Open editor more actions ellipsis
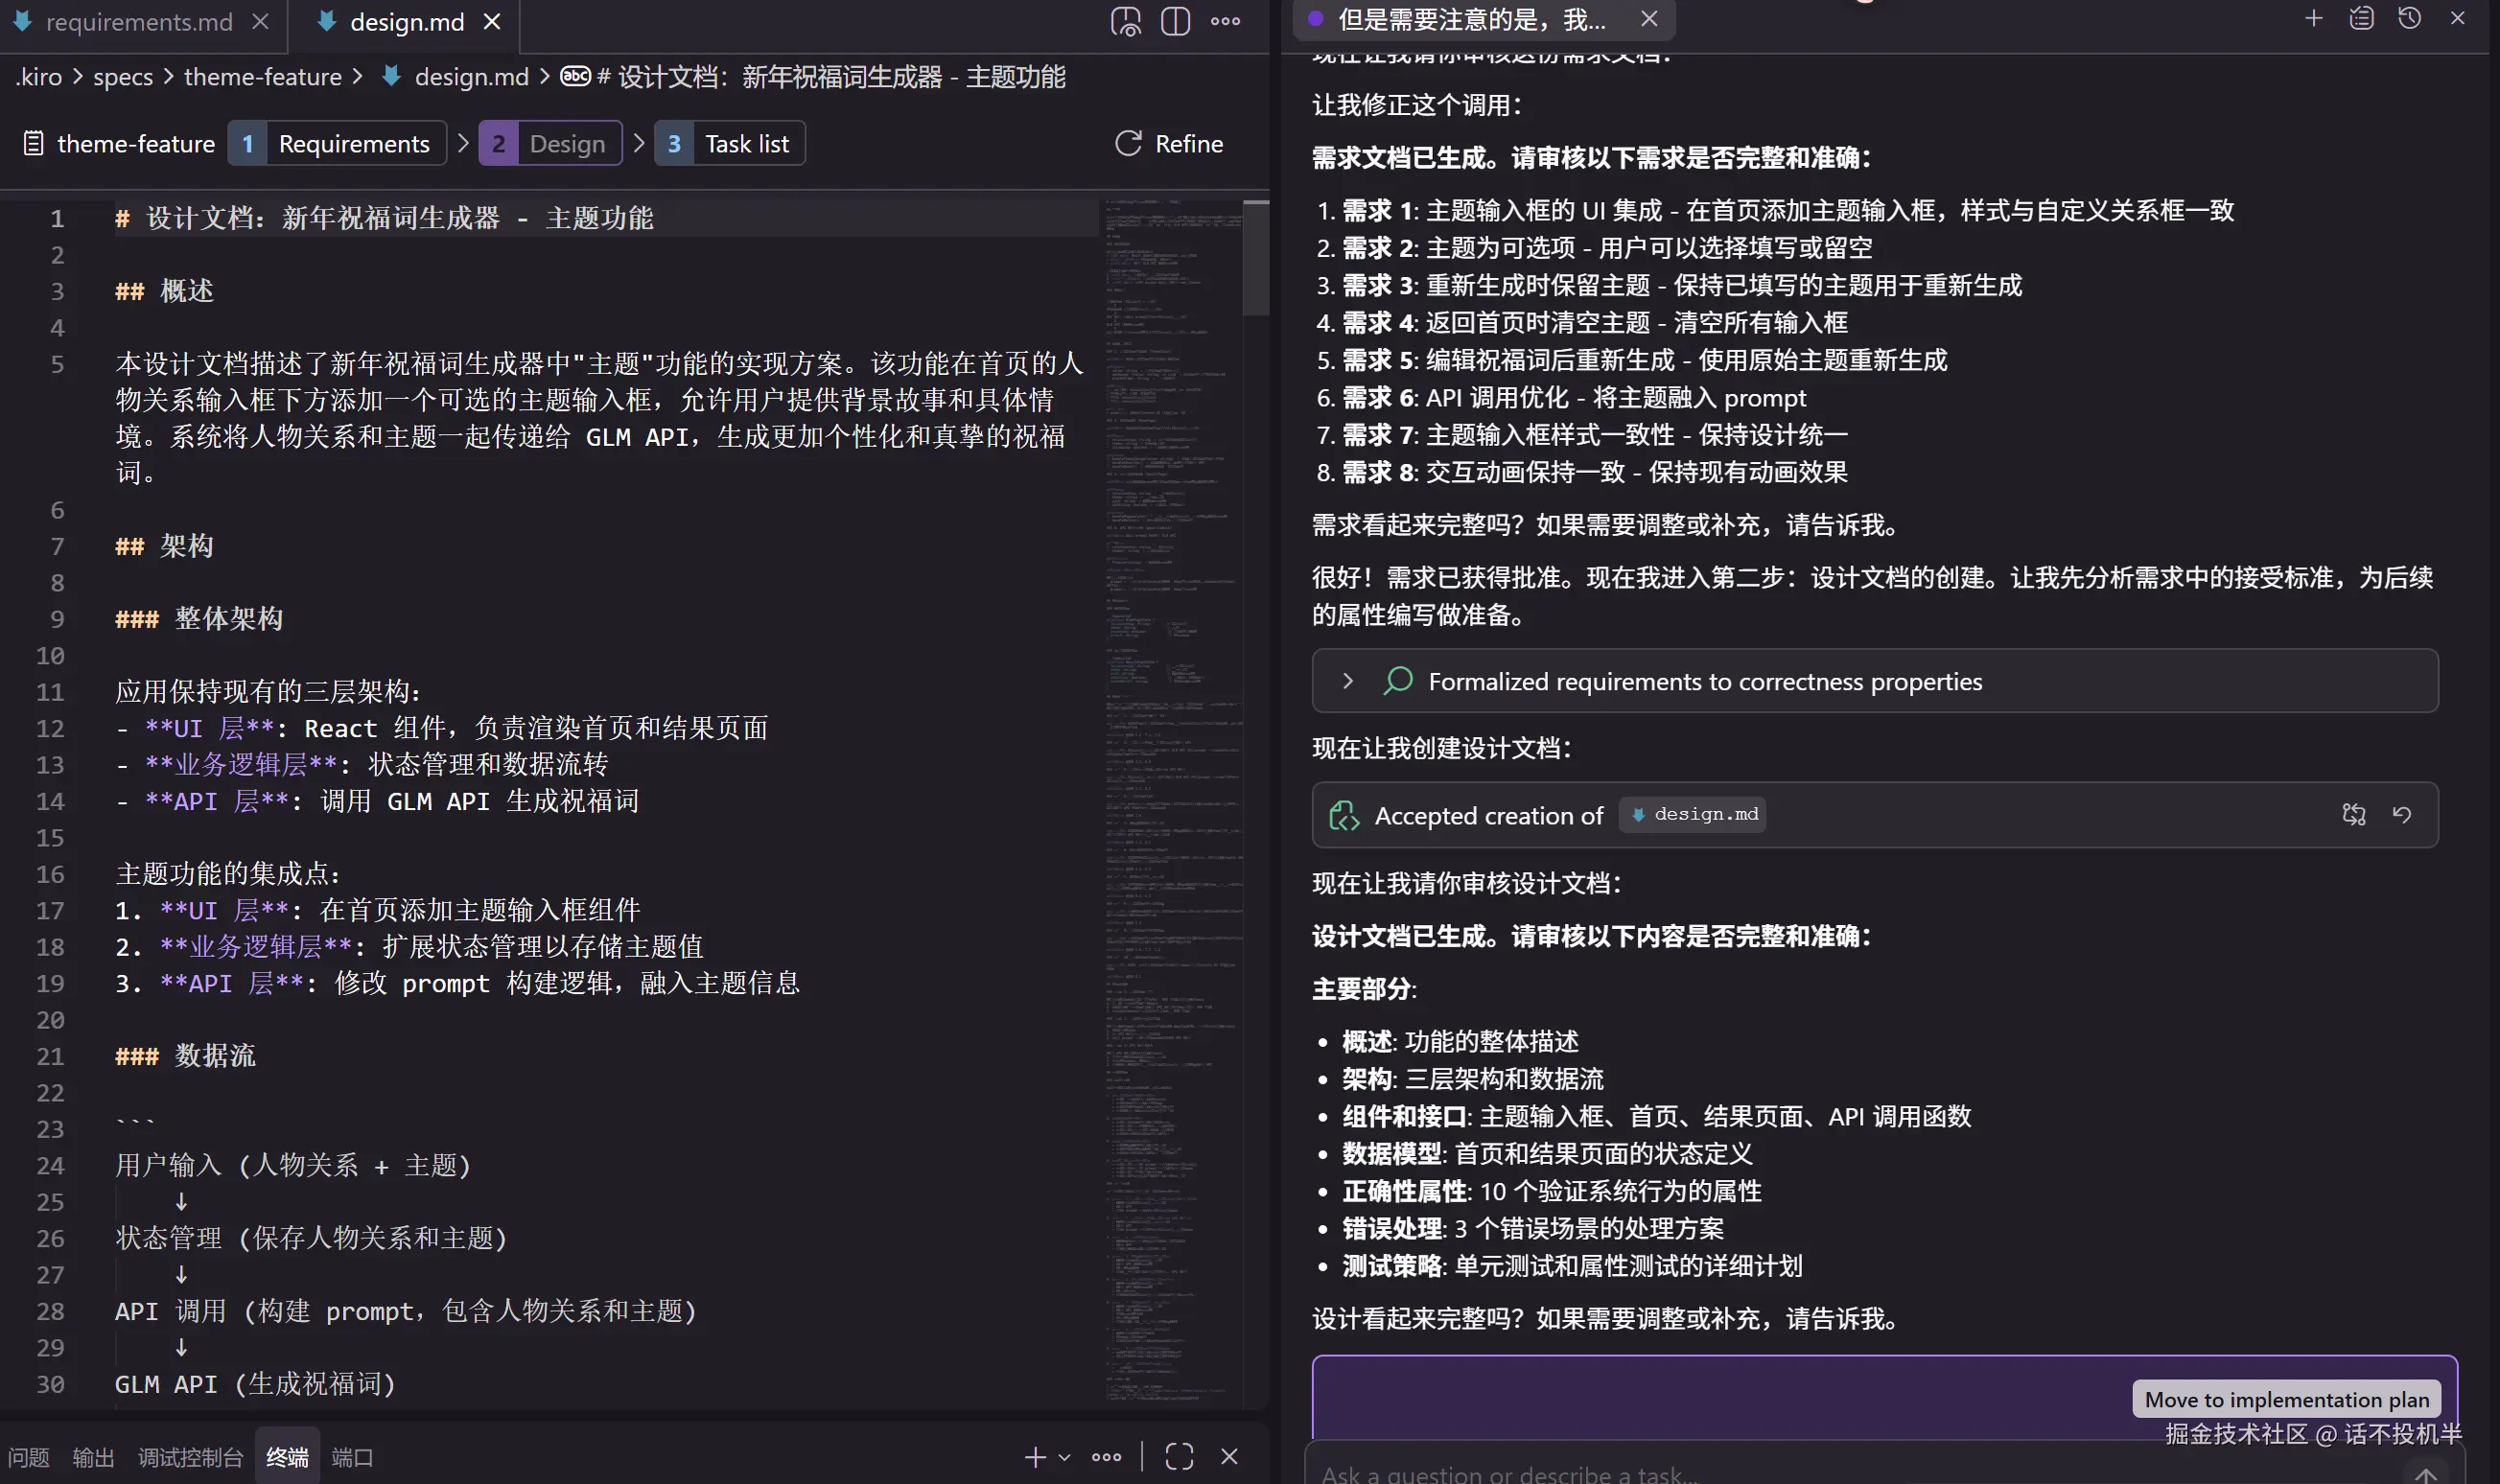The image size is (2500, 1484). click(x=1225, y=21)
